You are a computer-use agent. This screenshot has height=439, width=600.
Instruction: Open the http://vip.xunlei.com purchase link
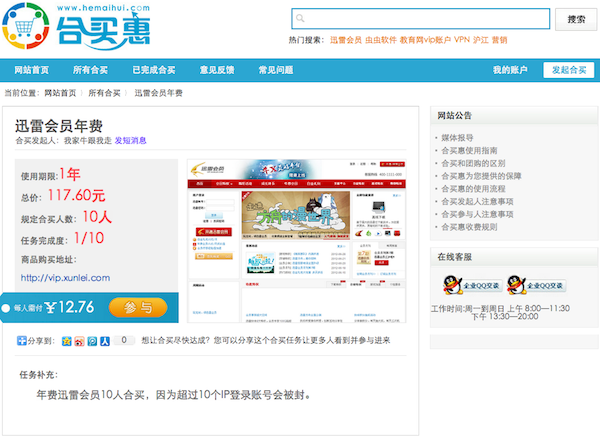(x=65, y=278)
